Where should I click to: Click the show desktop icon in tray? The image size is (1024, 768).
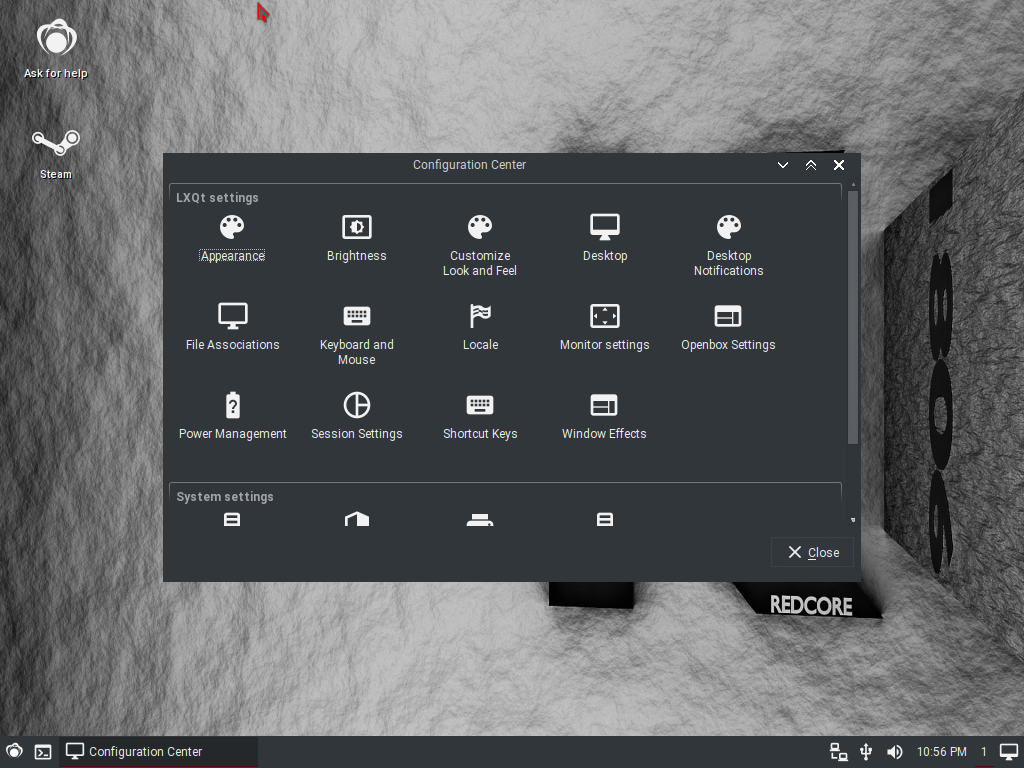coord(1009,752)
